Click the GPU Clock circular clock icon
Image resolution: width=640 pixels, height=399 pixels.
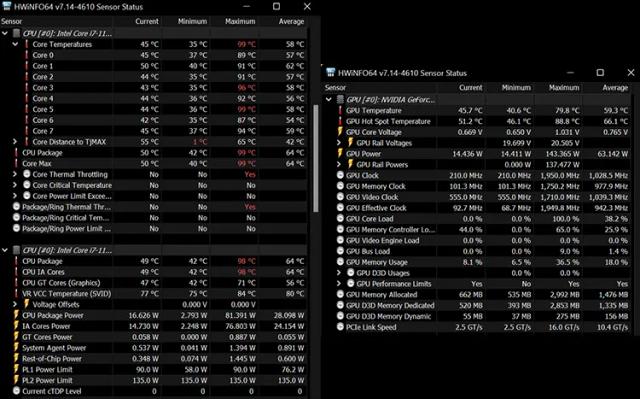click(x=340, y=175)
